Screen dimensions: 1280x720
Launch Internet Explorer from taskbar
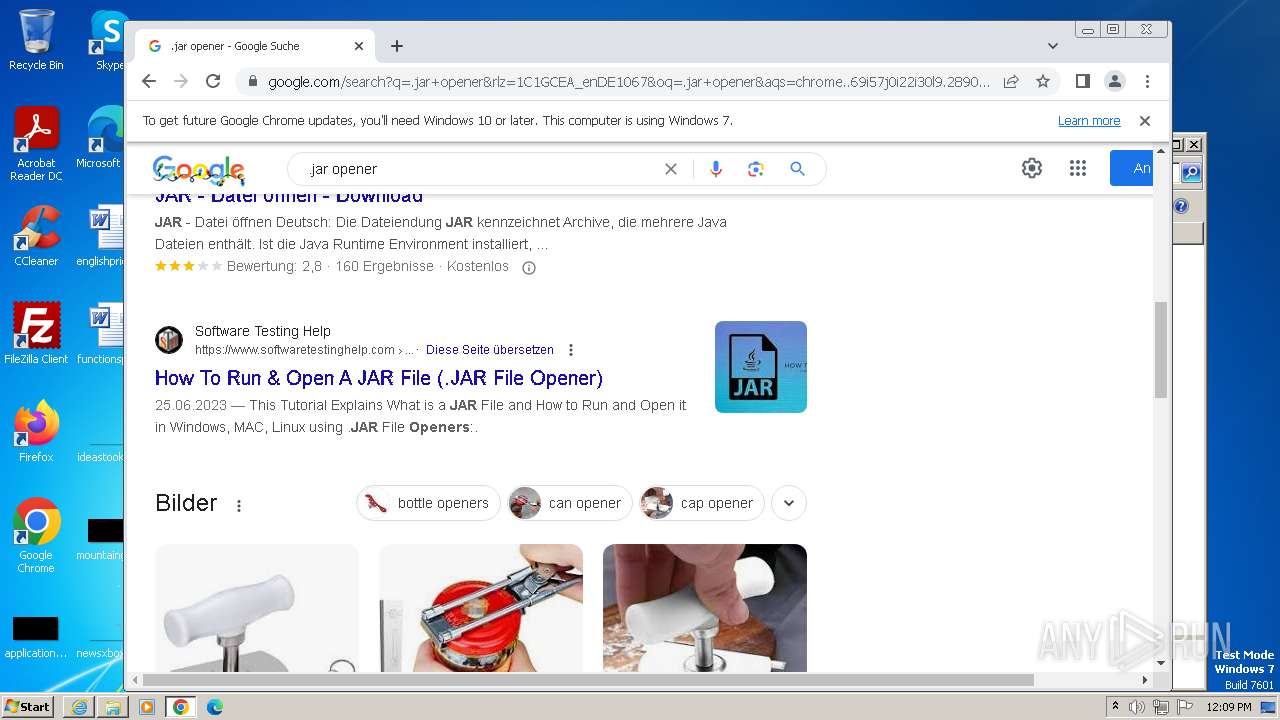[79, 707]
